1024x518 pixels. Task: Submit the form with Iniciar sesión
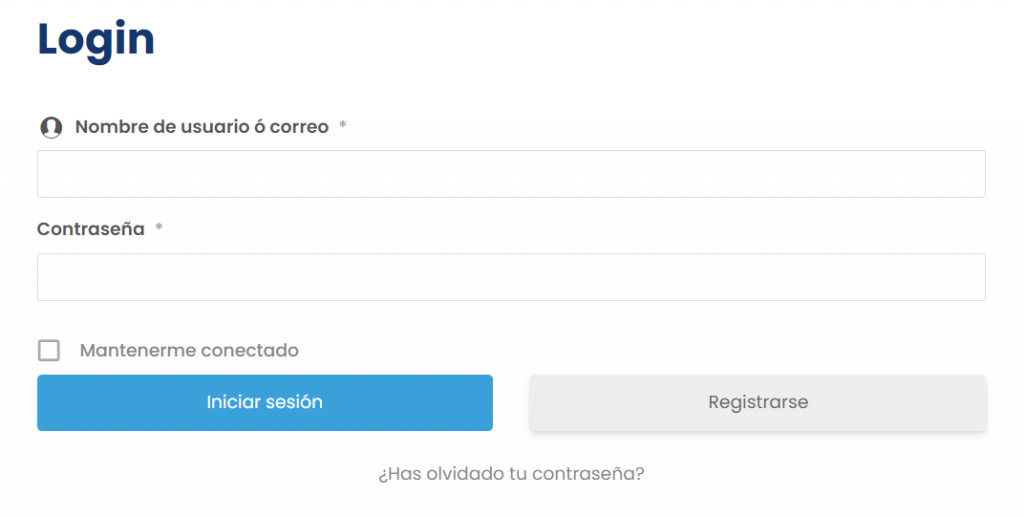pyautogui.click(x=265, y=403)
